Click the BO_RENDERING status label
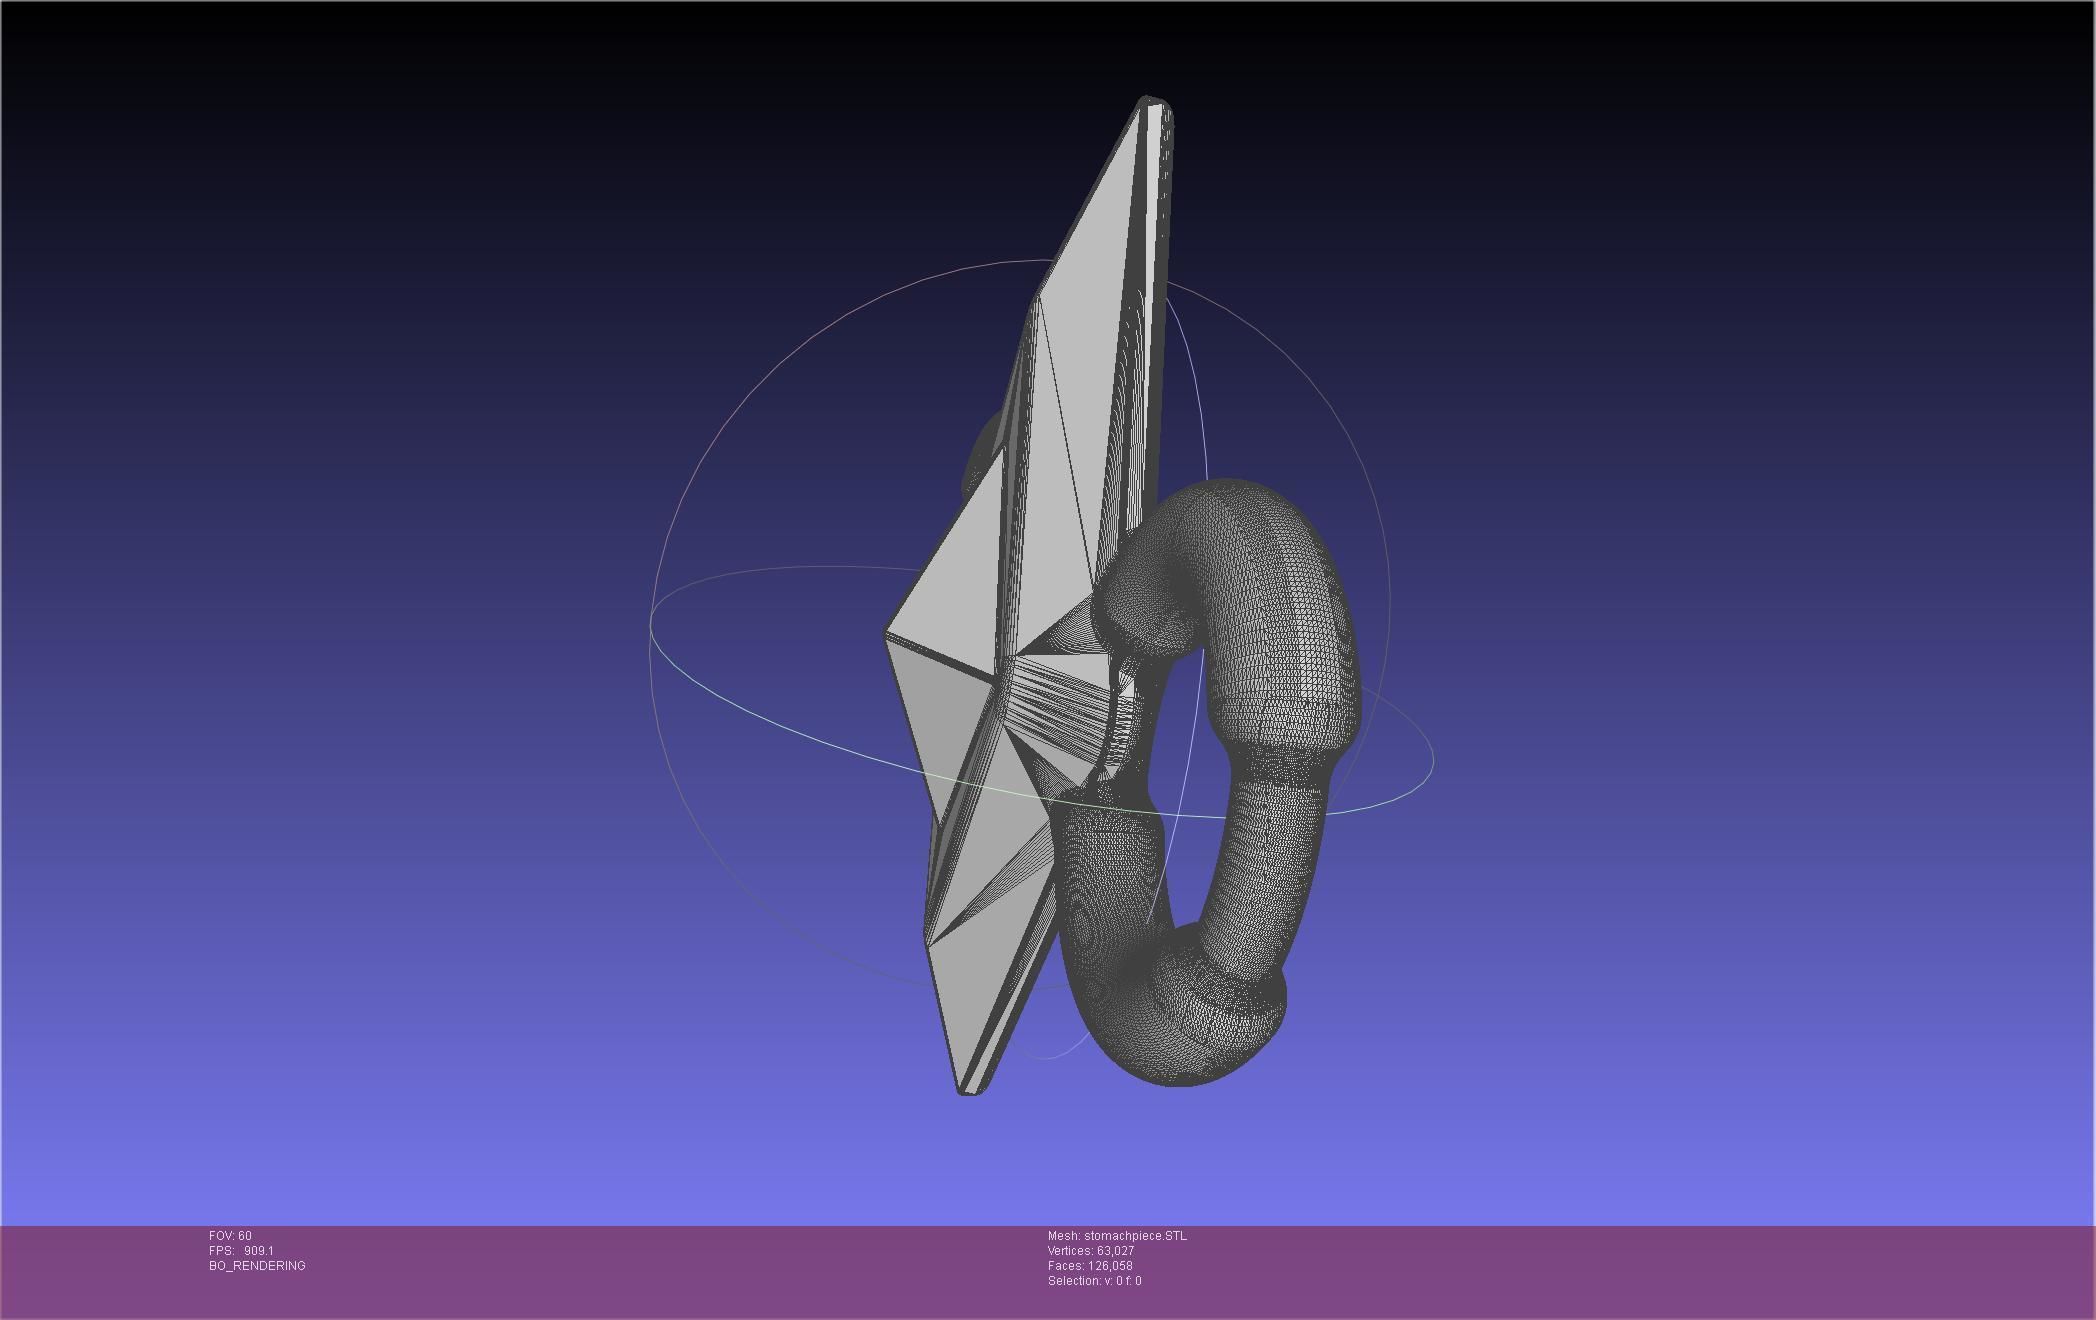 (x=257, y=1266)
